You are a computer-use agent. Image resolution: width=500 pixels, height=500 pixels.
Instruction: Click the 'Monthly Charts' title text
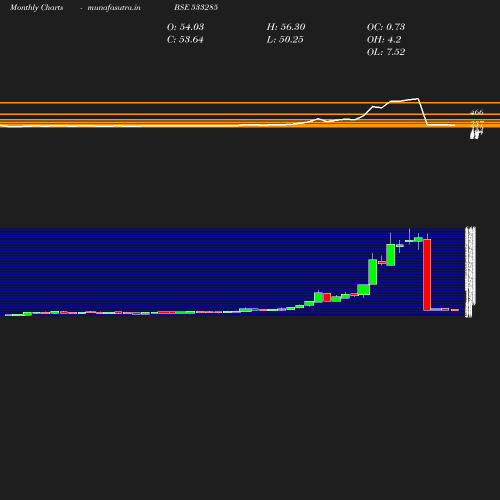pyautogui.click(x=37, y=8)
